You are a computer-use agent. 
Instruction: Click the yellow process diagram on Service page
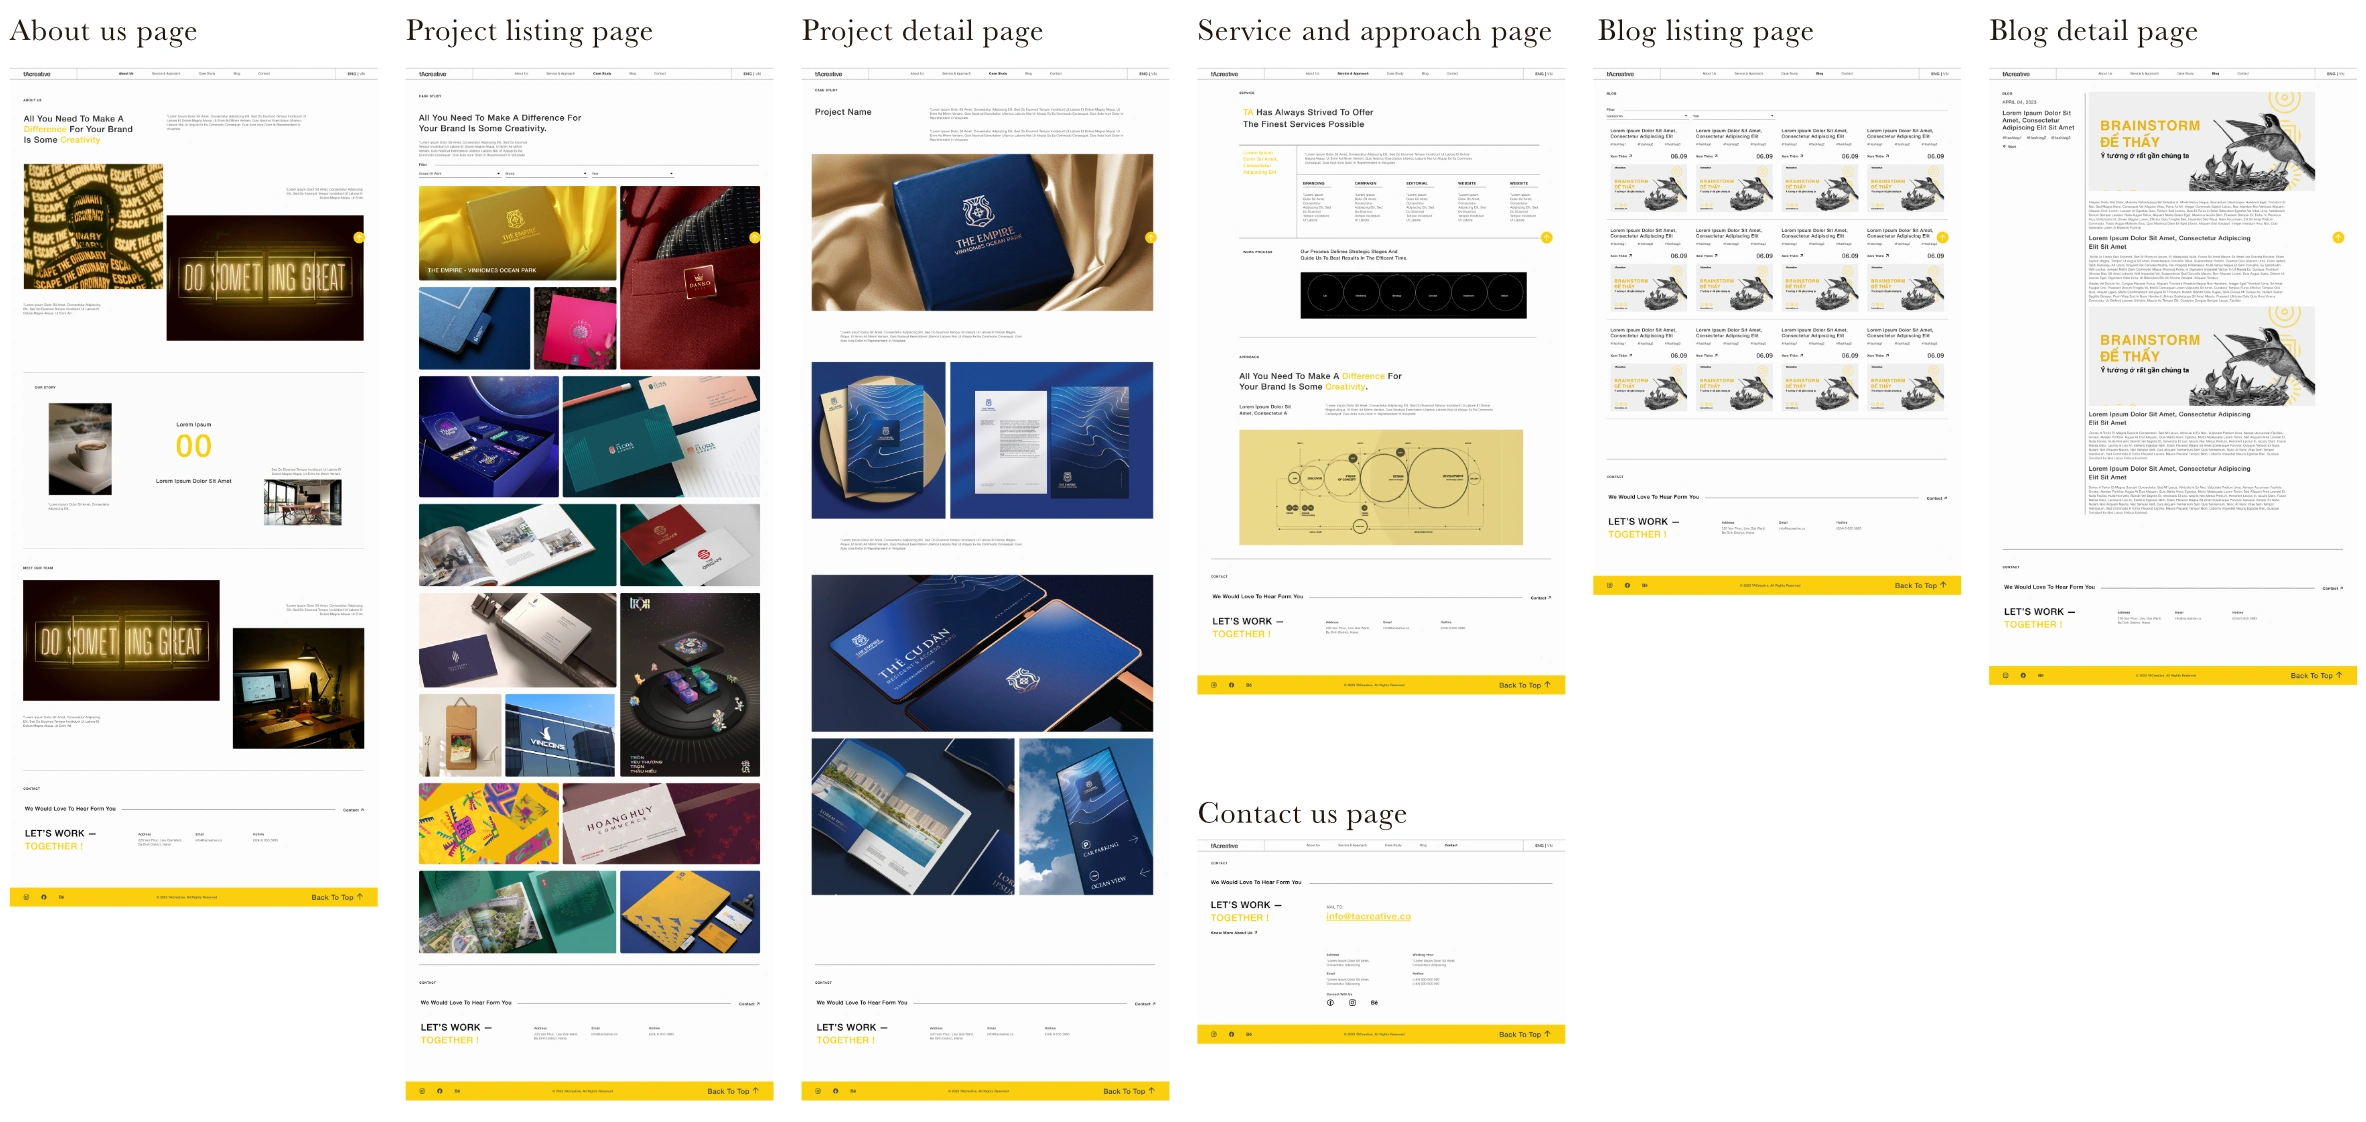click(x=1380, y=487)
